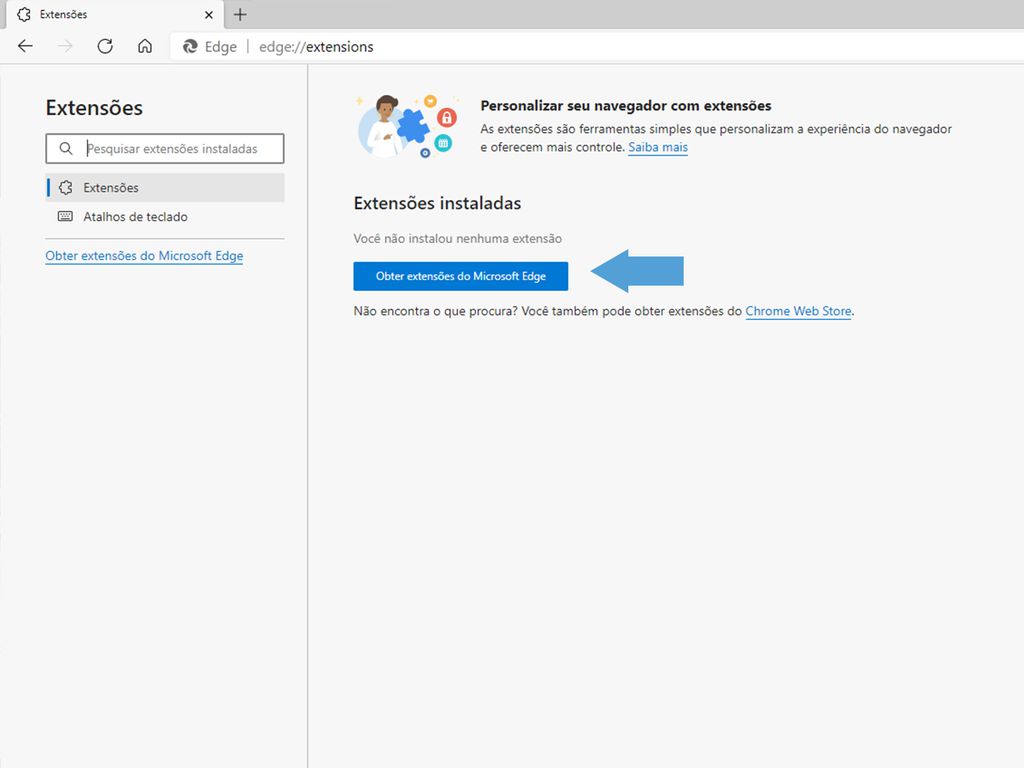
Task: Open sidebar link Obter extensões do Microsoft Edge
Action: tap(144, 256)
